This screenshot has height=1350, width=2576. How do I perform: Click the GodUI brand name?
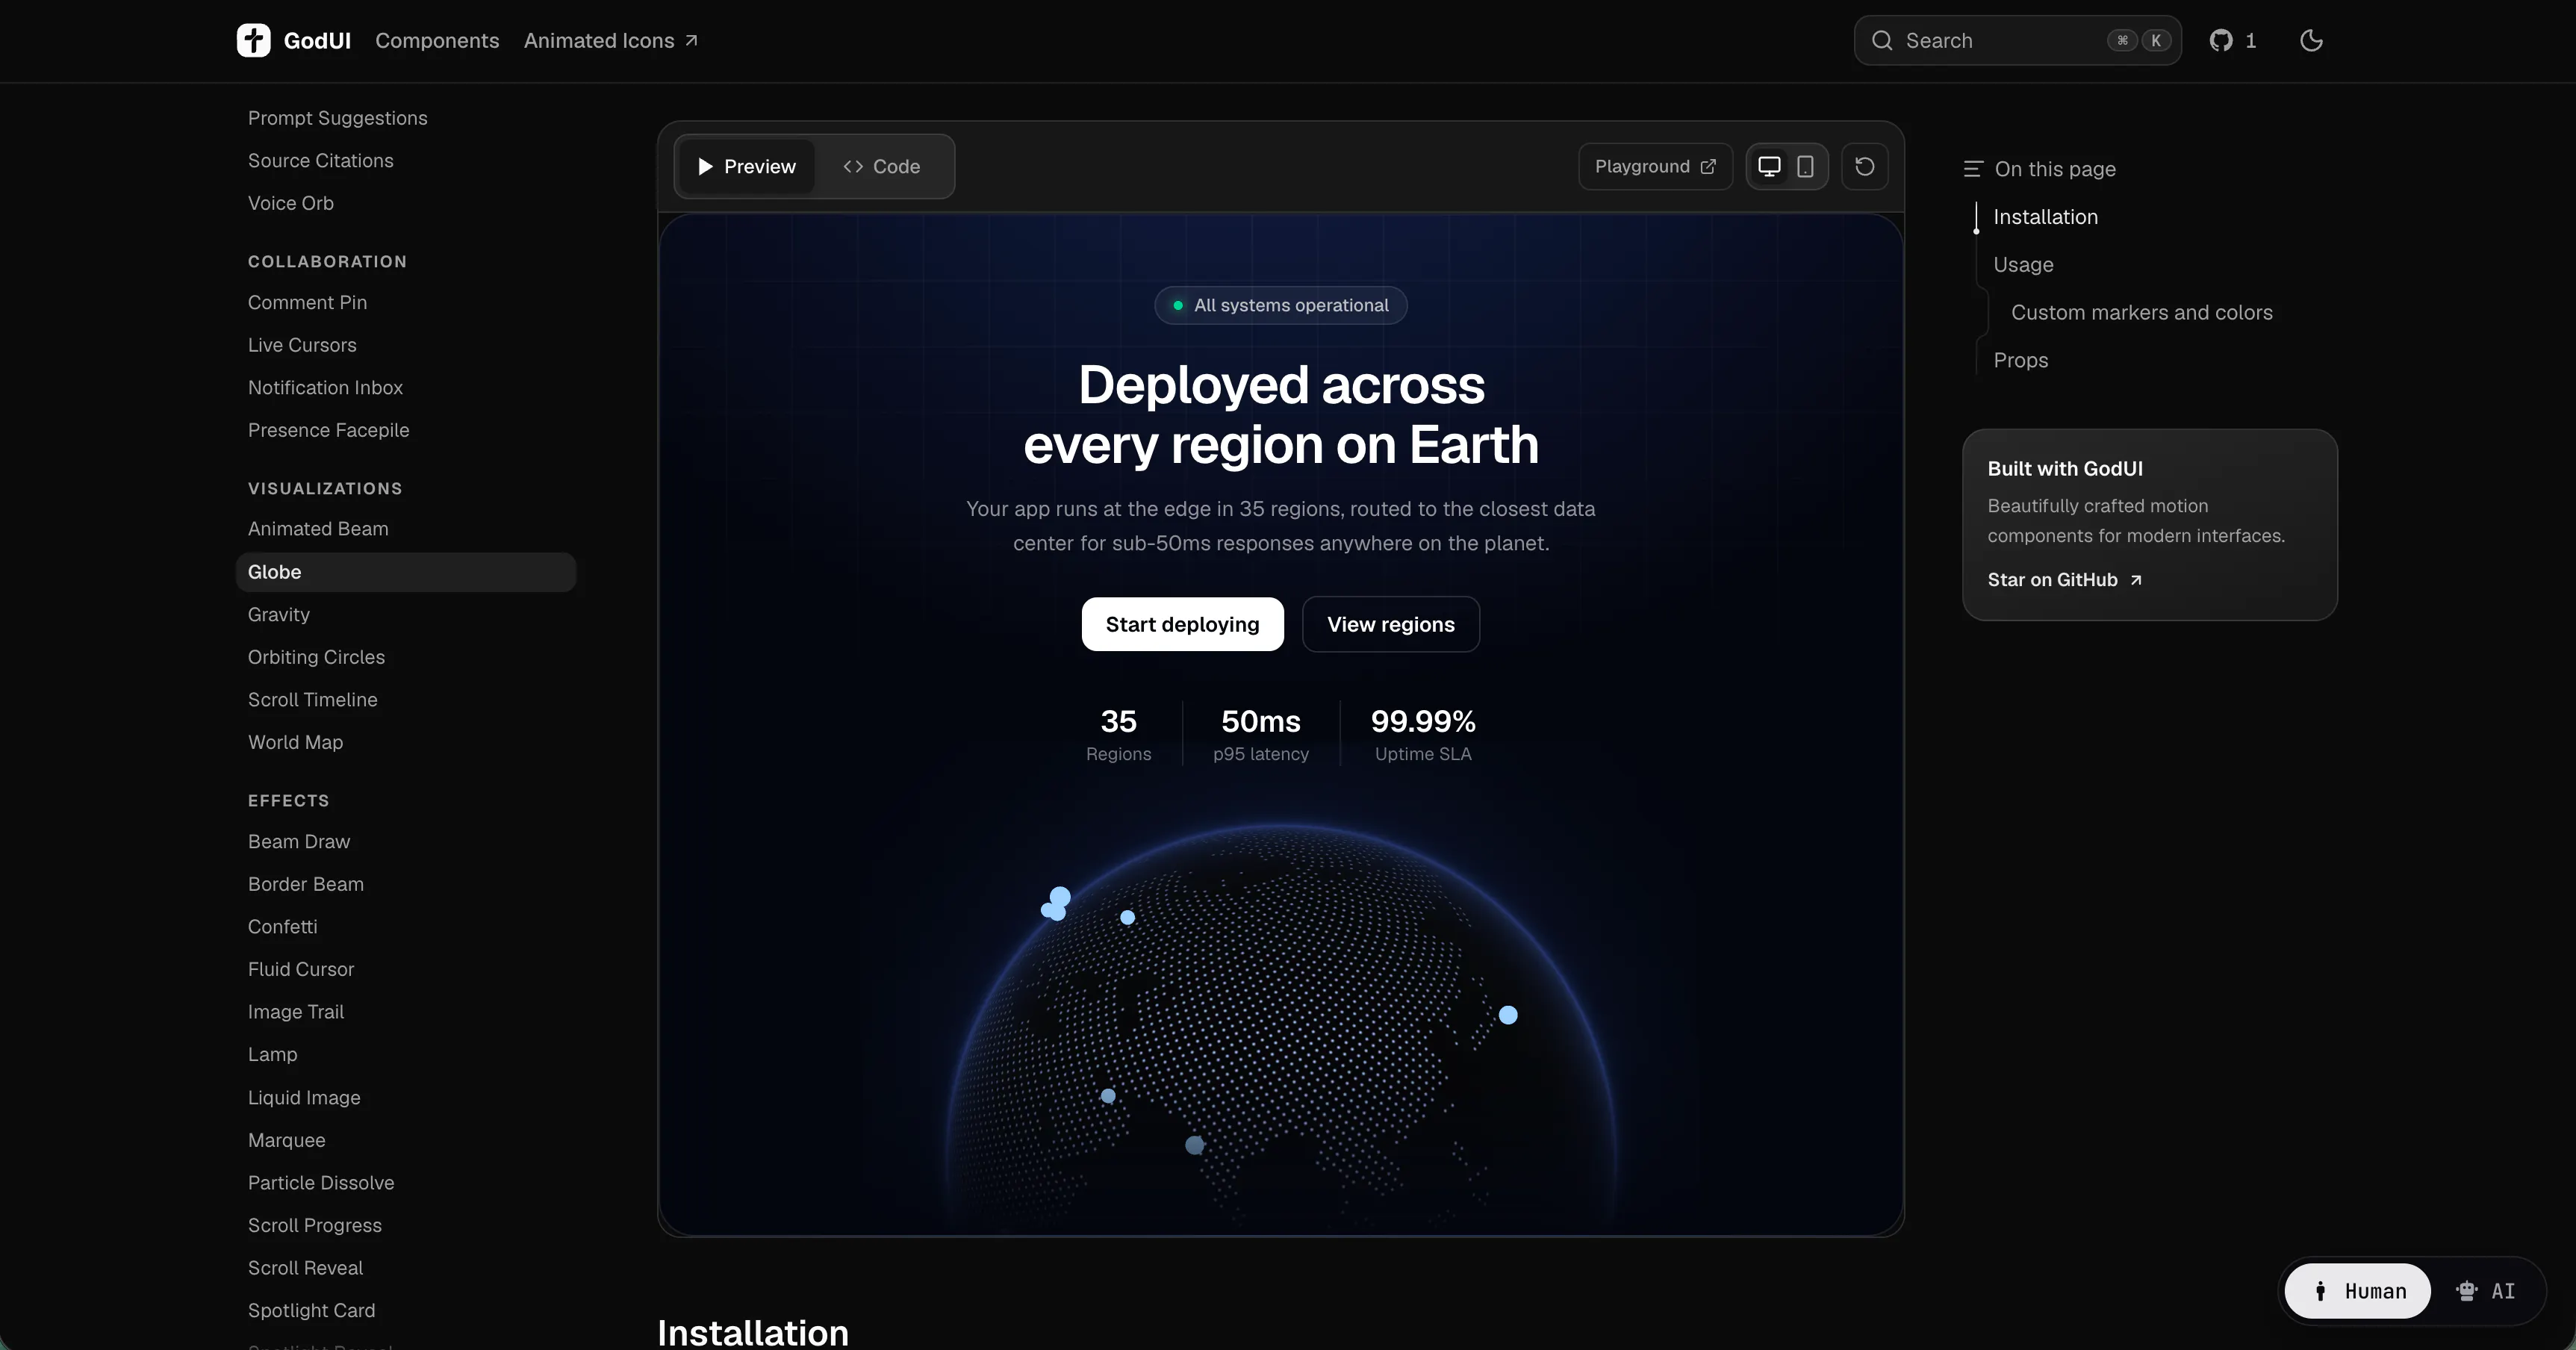(x=317, y=40)
